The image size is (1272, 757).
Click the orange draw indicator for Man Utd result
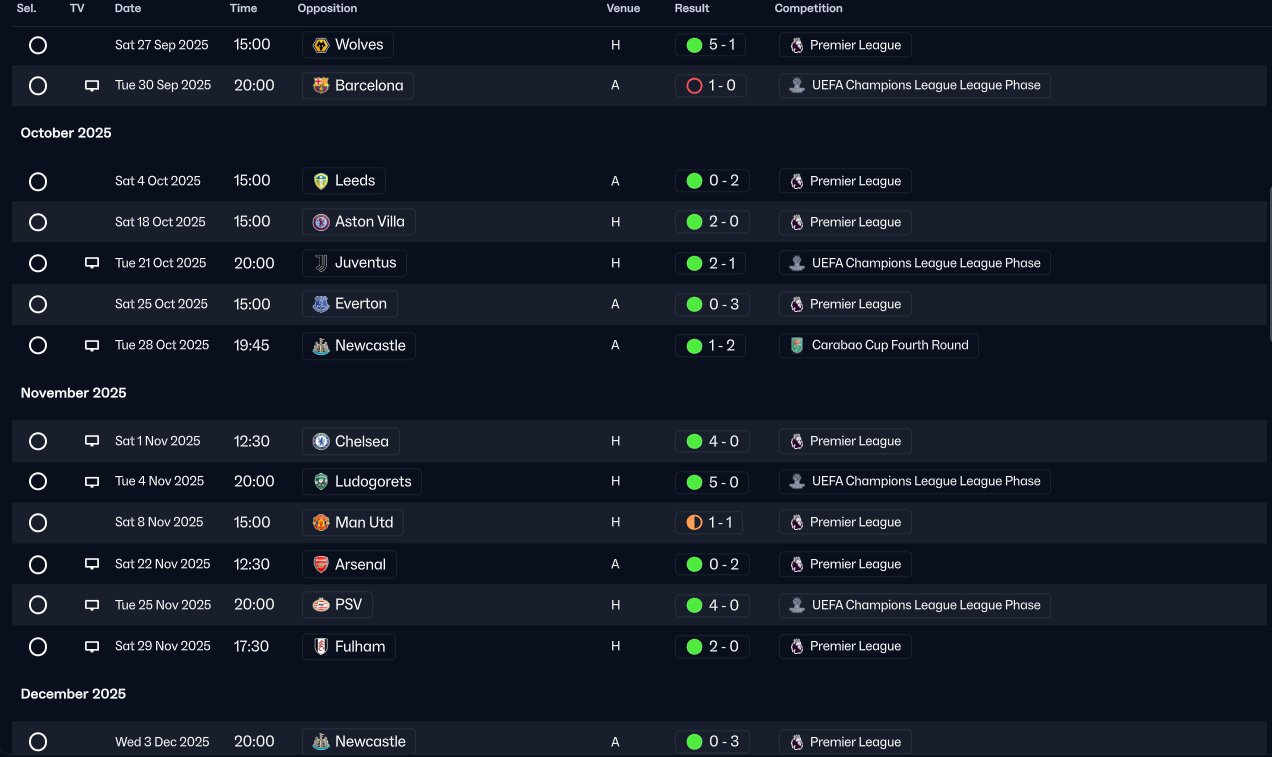pos(694,522)
